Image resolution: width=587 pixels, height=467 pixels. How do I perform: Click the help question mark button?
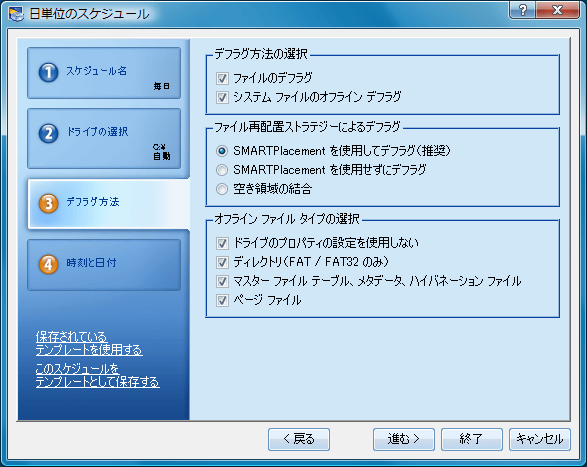coord(523,10)
